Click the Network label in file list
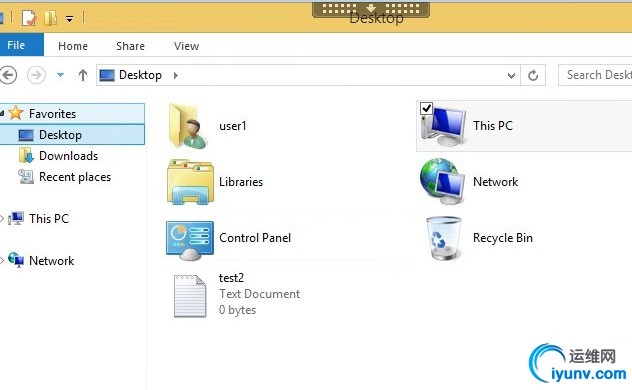Image resolution: width=632 pixels, height=390 pixels. (495, 182)
